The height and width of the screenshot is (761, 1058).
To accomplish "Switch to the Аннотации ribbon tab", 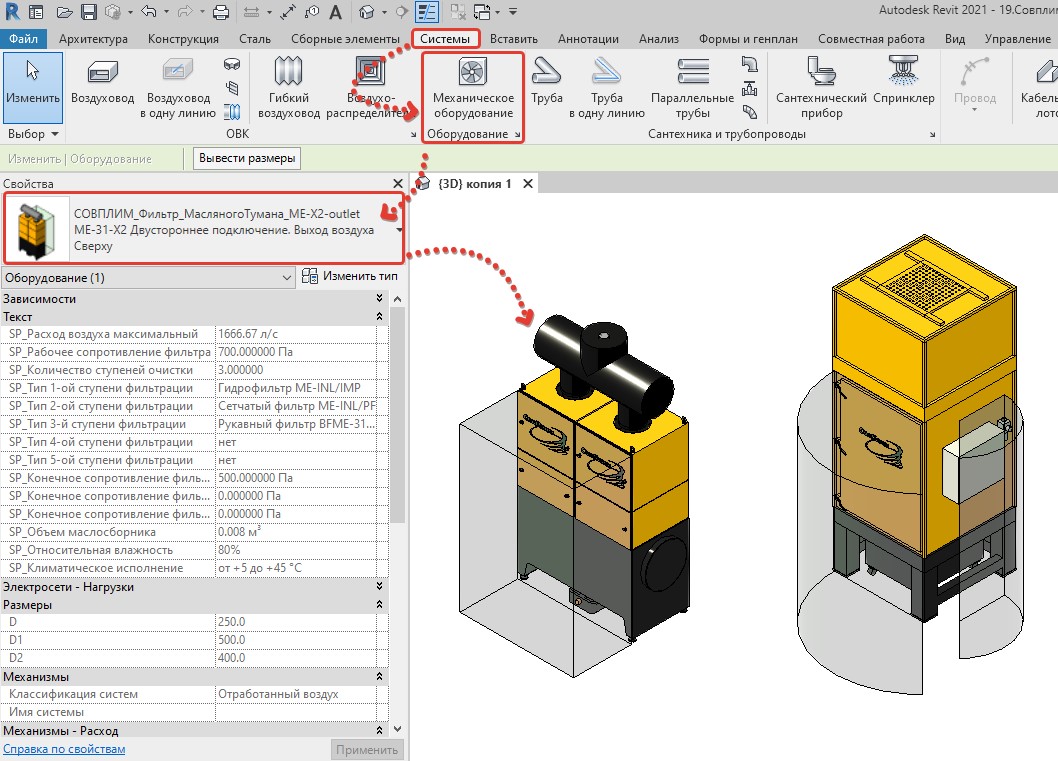I will click(588, 38).
